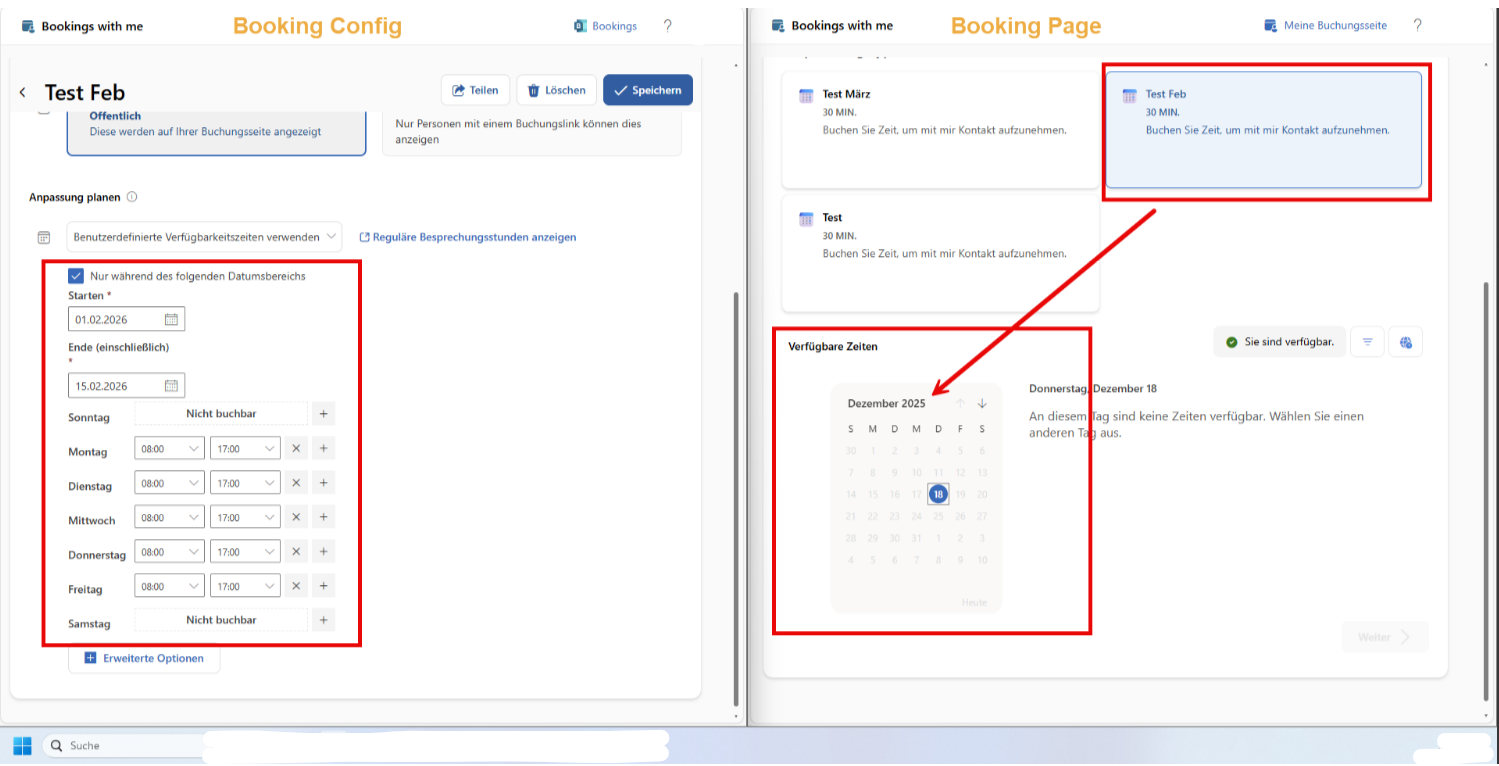
Task: Go to next month with the down arrow
Action: (x=982, y=403)
